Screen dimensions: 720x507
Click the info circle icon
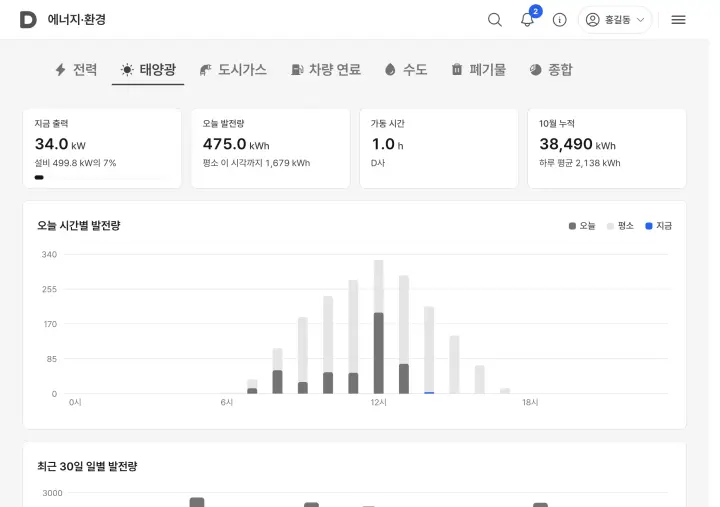pyautogui.click(x=559, y=20)
